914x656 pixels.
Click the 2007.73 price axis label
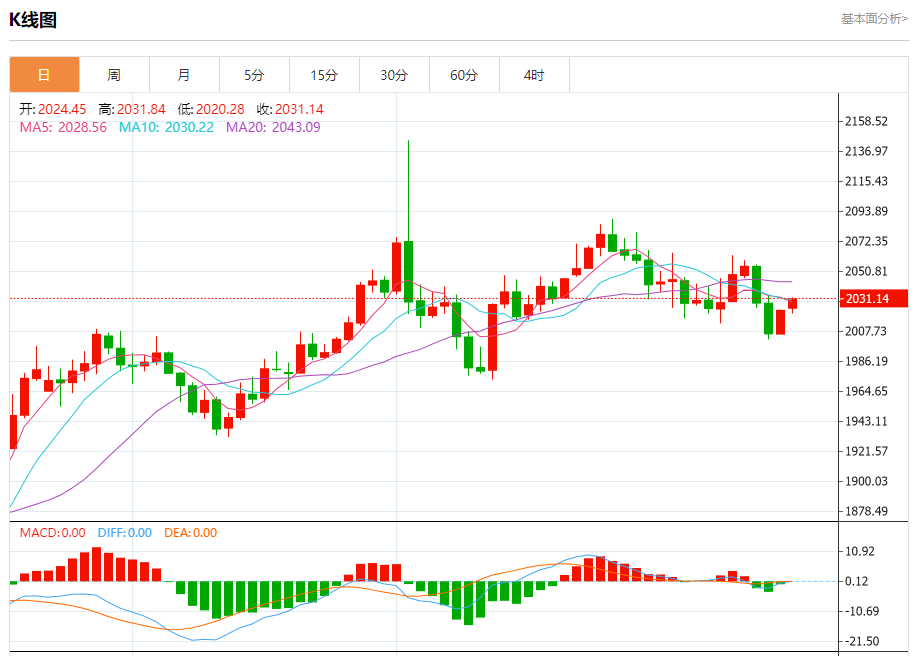[866, 331]
